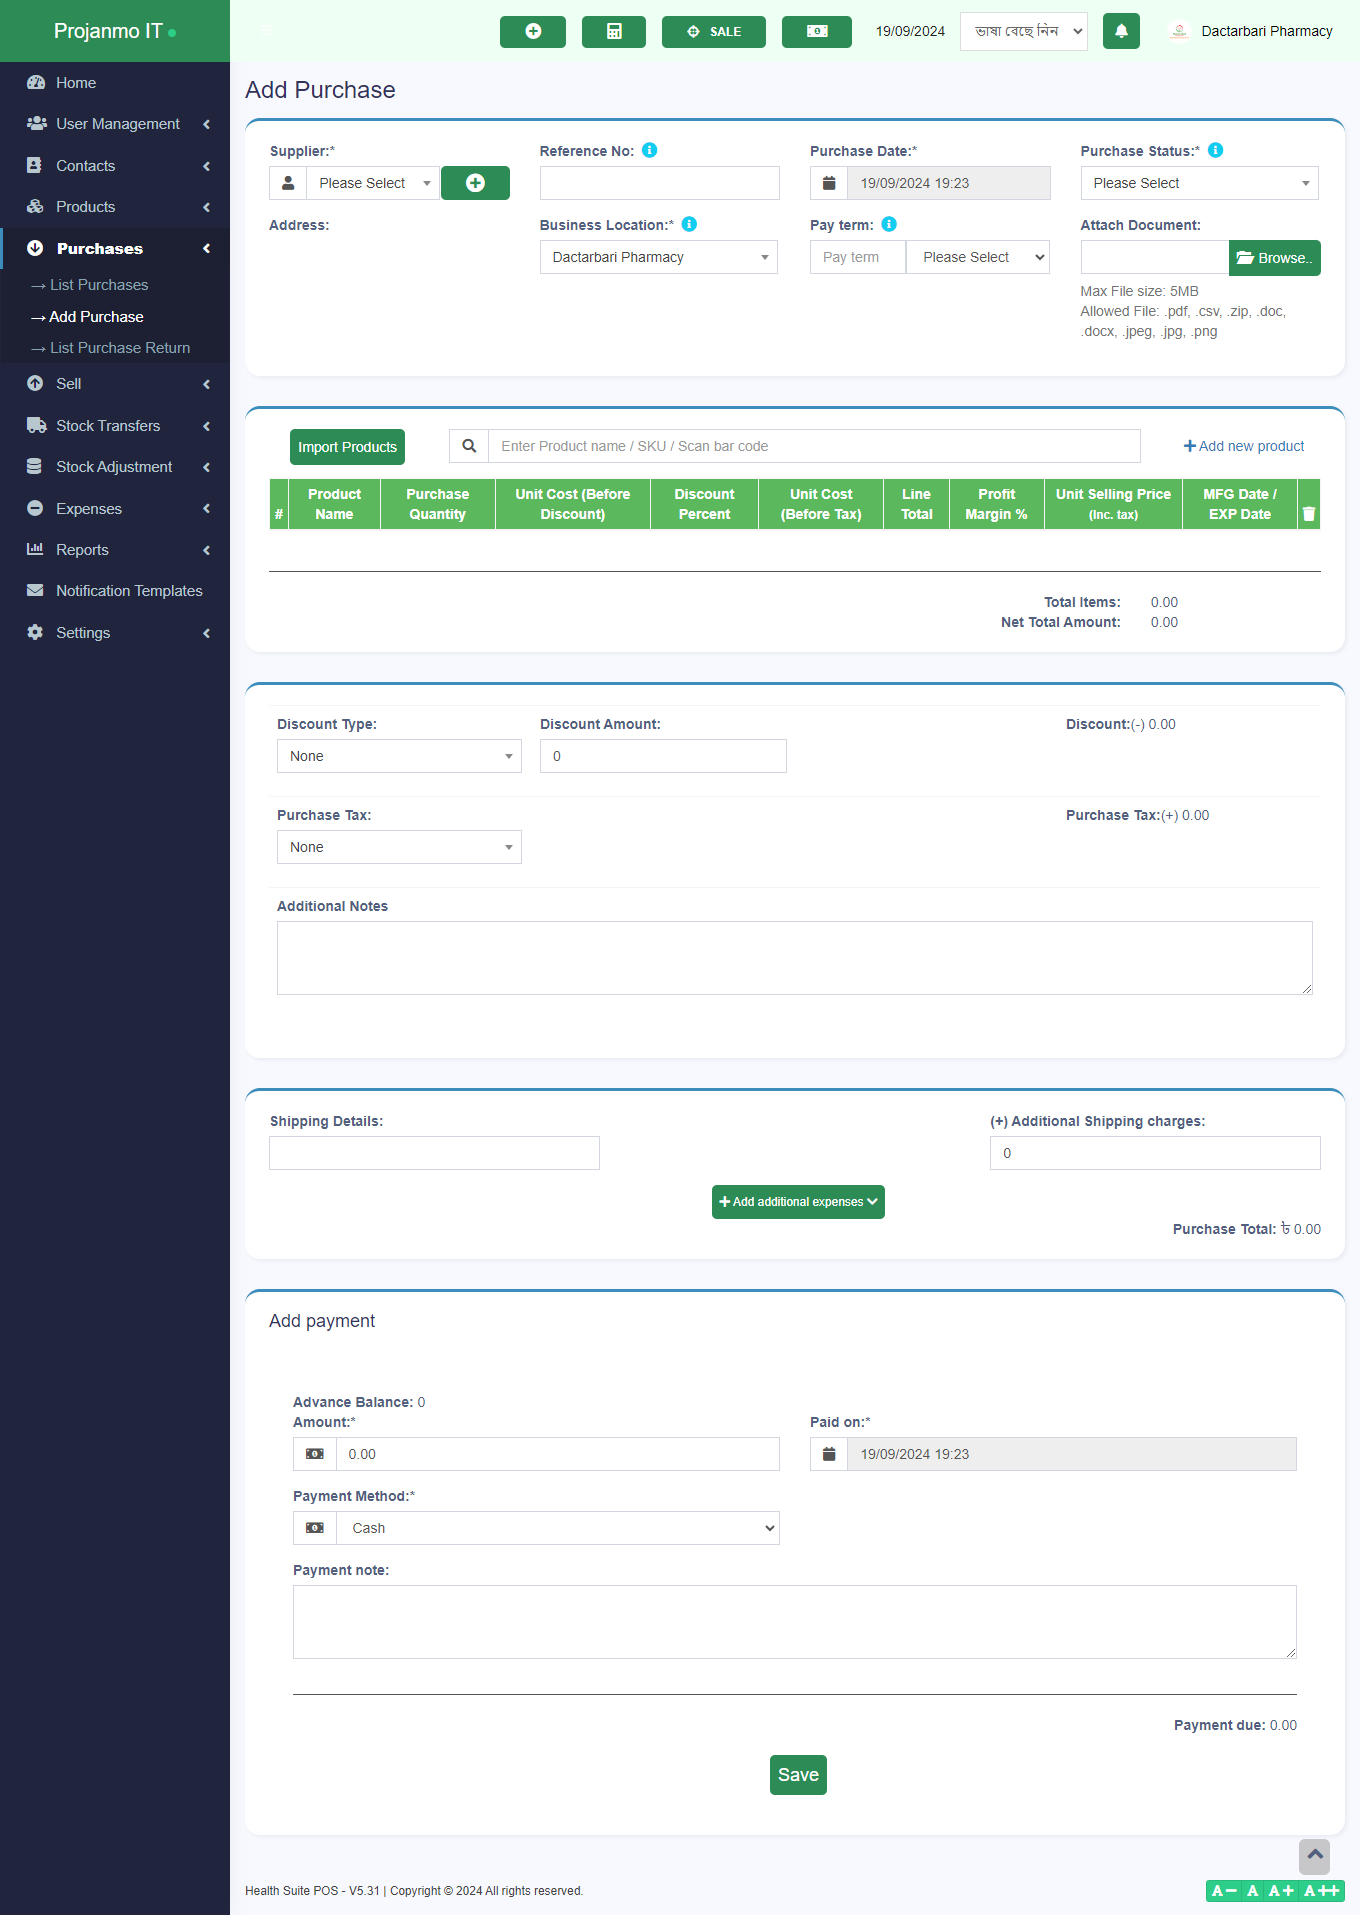Viewport: 1360px width, 1915px height.
Task: Open List Purchases submenu item
Action: click(x=99, y=285)
